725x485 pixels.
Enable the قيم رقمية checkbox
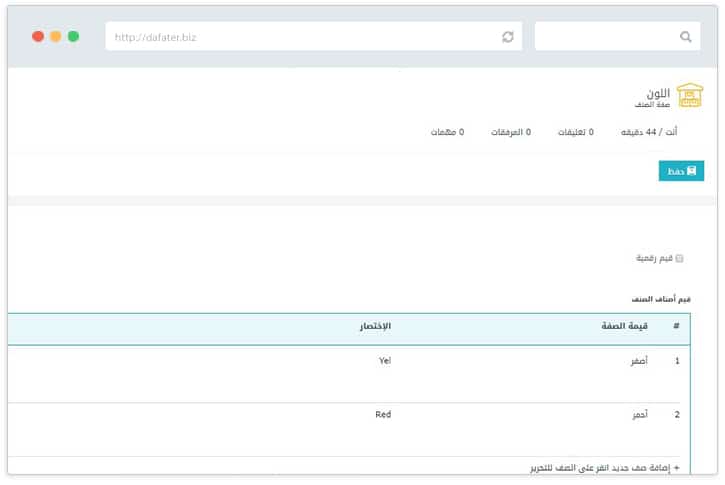[x=680, y=258]
